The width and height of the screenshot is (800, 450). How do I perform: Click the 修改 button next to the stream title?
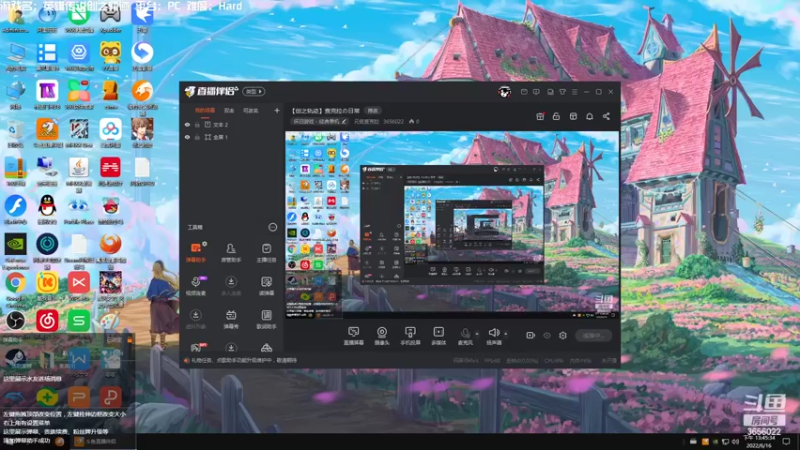pyautogui.click(x=373, y=111)
